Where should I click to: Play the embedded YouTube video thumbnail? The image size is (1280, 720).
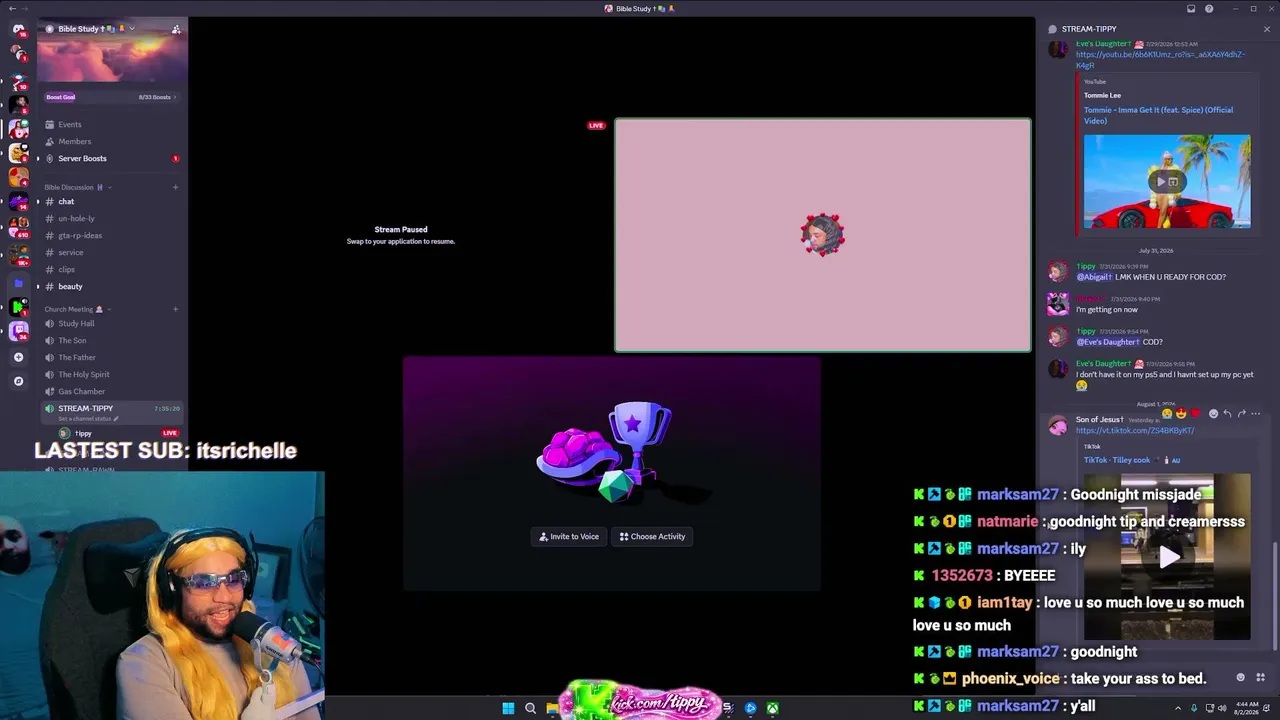[x=1167, y=181]
